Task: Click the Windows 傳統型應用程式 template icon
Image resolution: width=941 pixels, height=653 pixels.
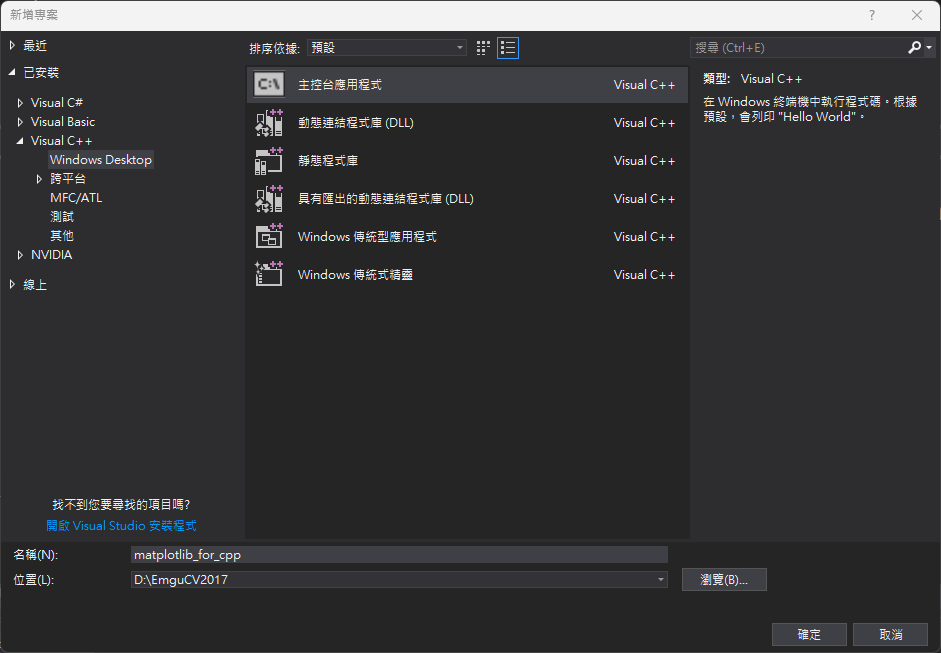Action: [x=269, y=236]
